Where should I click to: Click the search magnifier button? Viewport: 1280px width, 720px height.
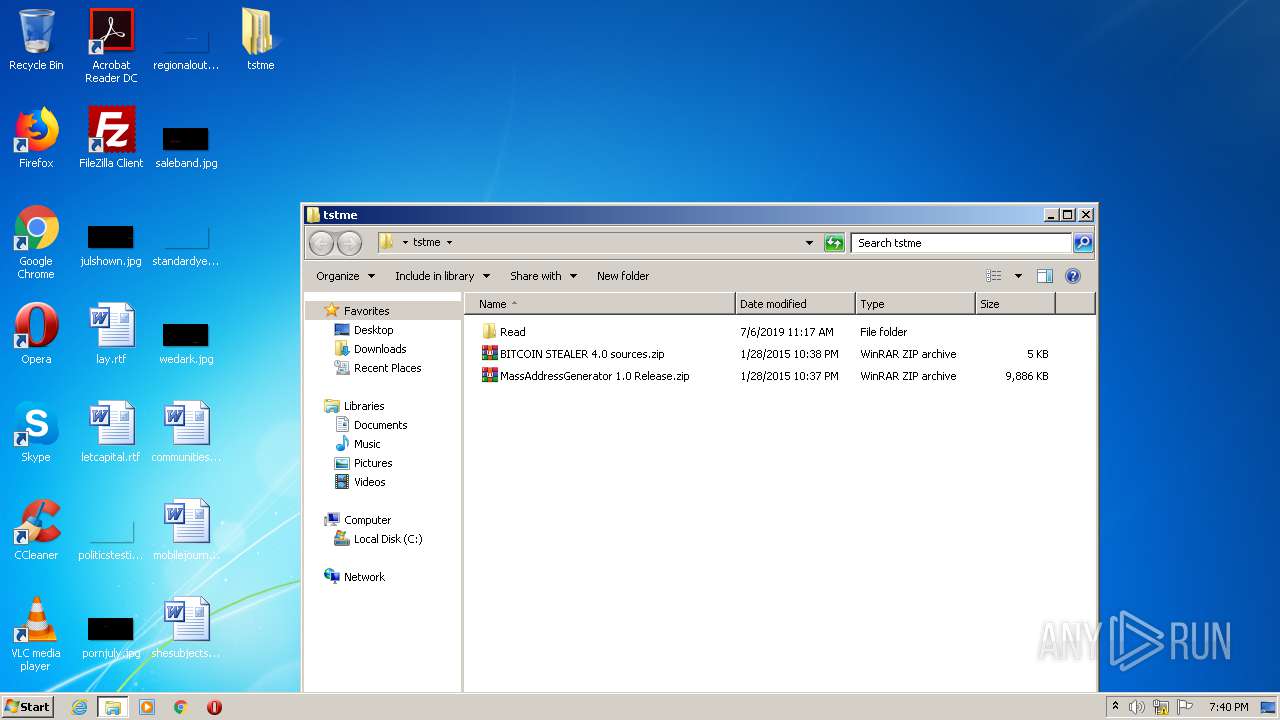click(1083, 243)
